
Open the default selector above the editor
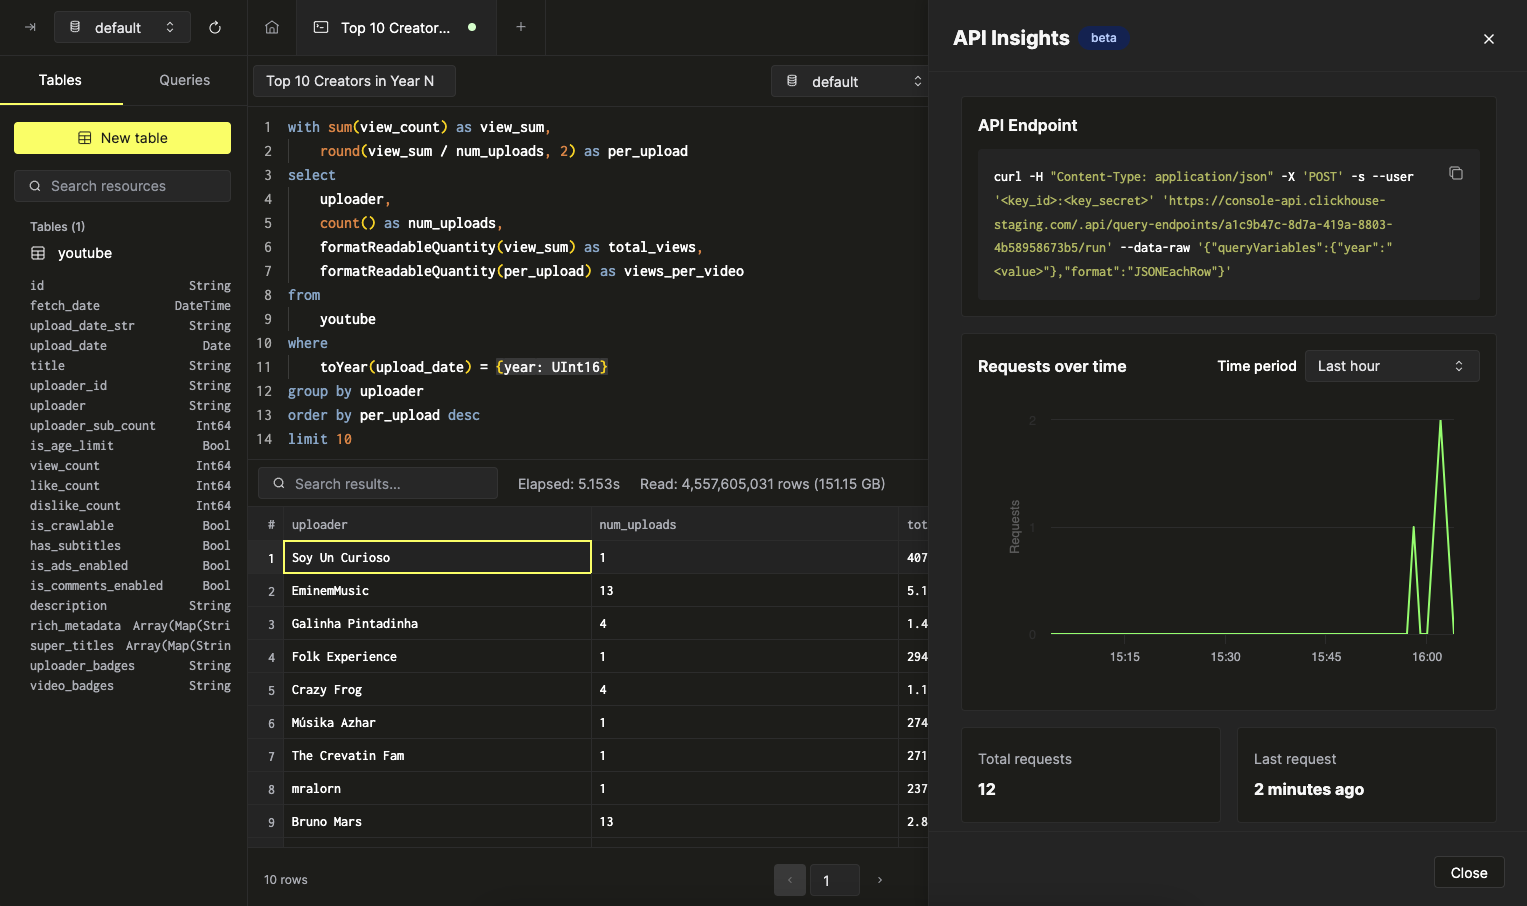coord(851,81)
